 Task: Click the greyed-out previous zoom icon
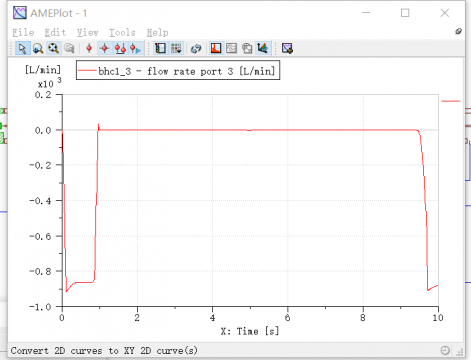click(x=69, y=49)
